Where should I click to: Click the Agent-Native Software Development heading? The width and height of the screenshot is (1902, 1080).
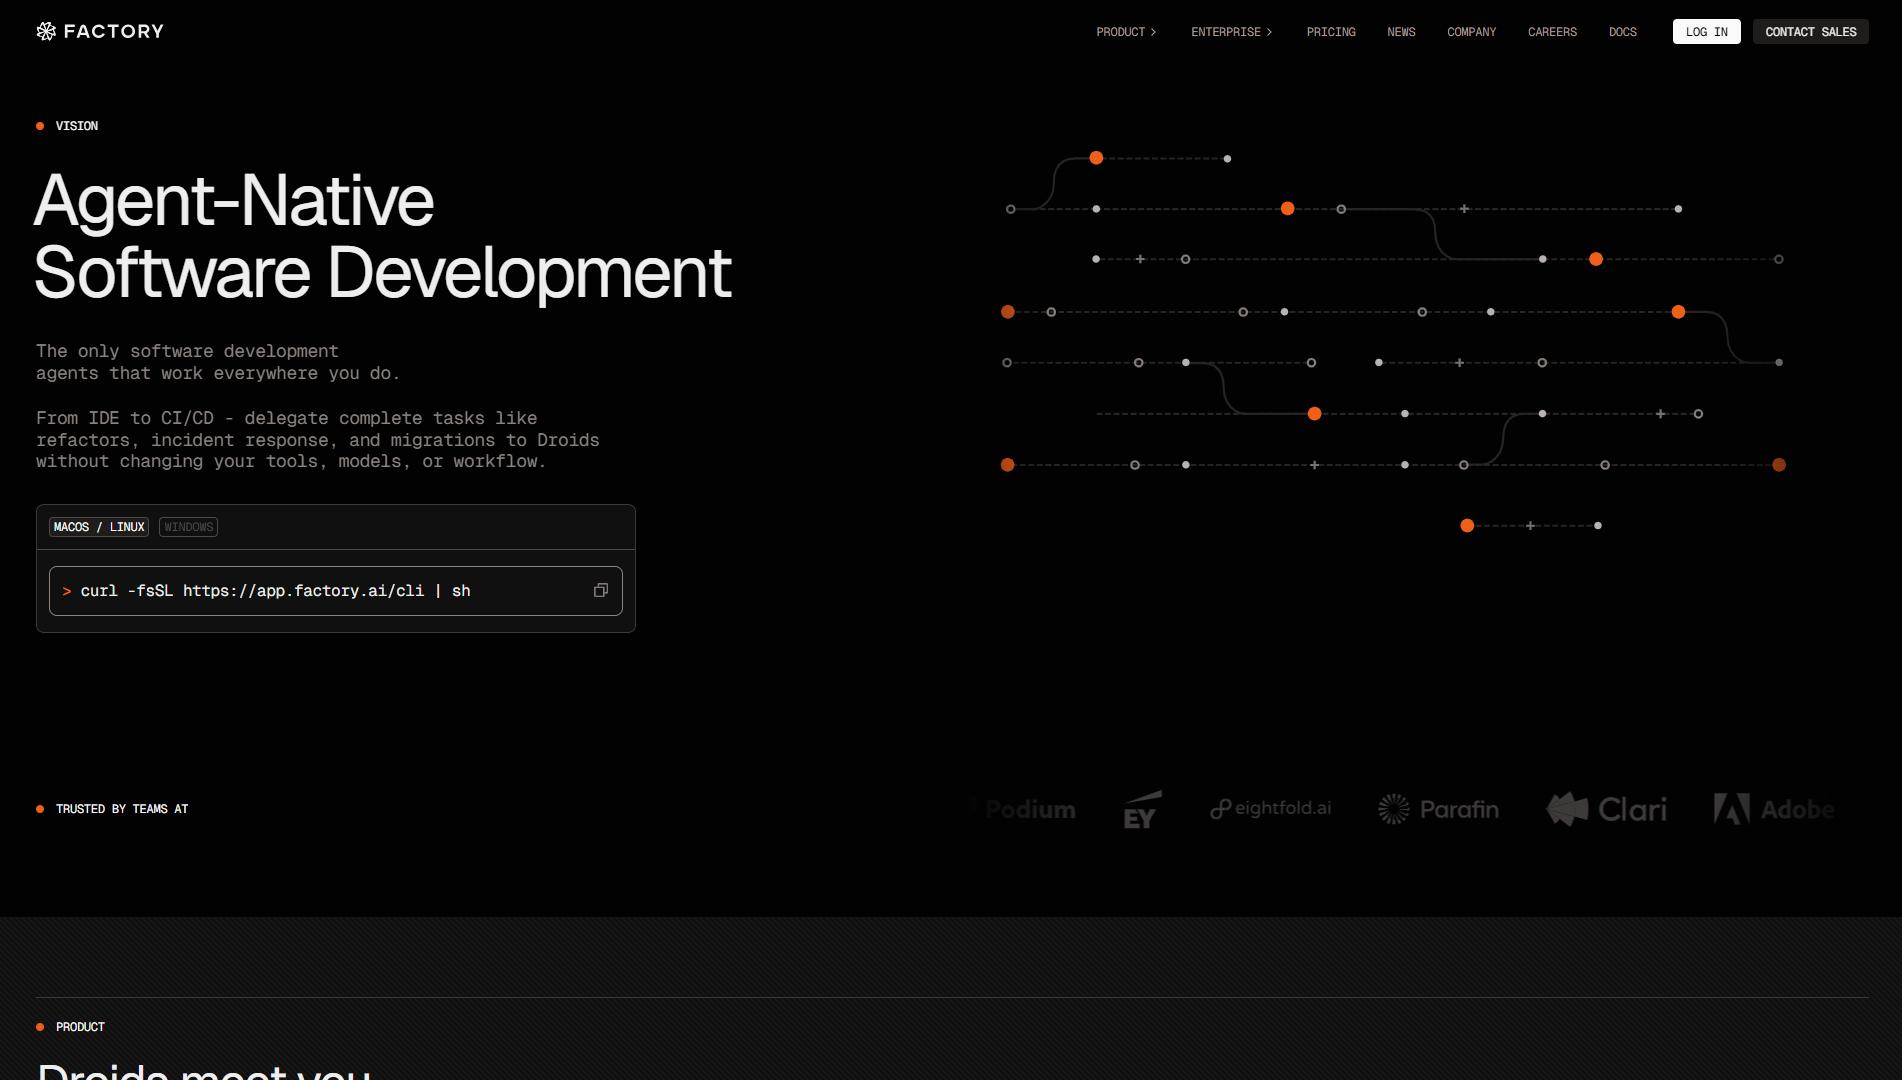pyautogui.click(x=383, y=236)
